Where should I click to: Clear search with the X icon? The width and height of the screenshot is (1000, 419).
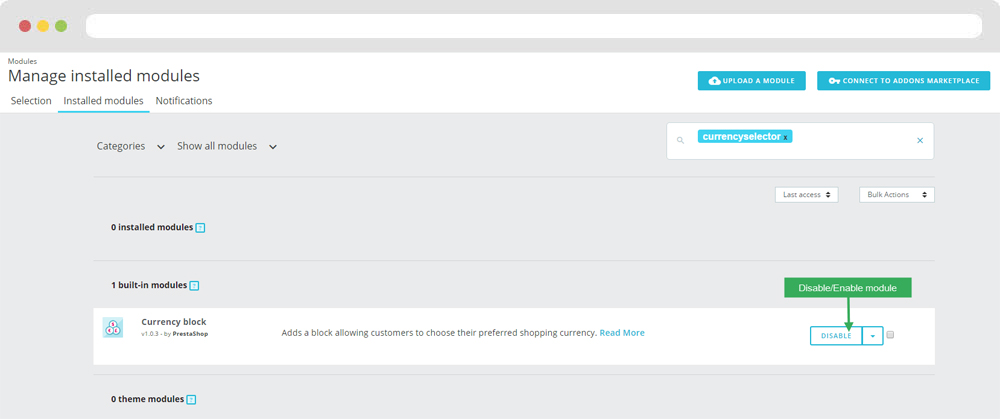point(920,141)
